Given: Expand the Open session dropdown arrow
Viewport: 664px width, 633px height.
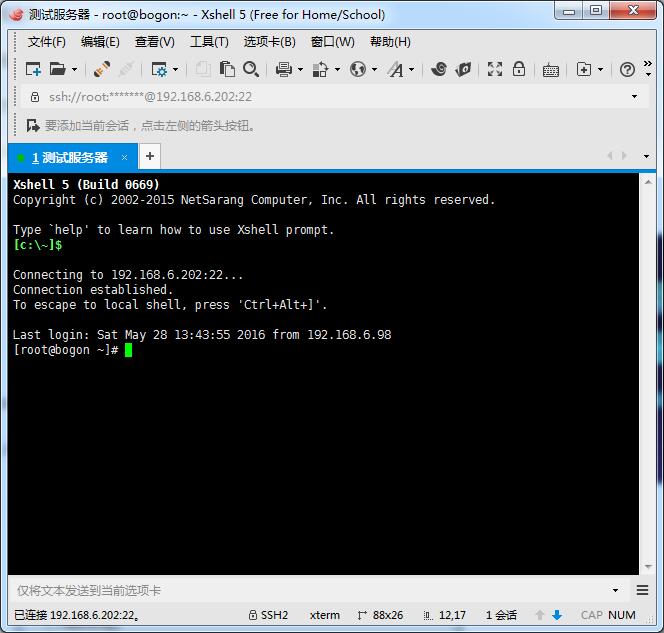Looking at the screenshot, I should coord(75,69).
